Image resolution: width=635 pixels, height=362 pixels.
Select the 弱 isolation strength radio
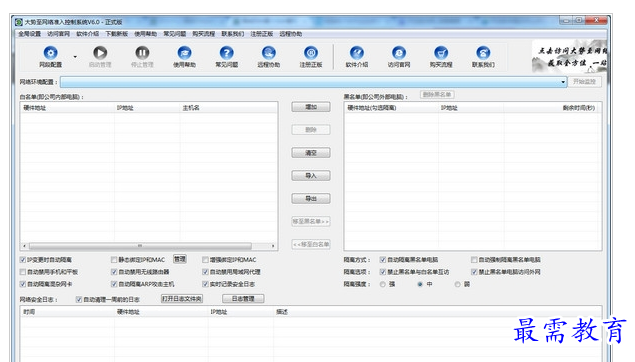458,284
